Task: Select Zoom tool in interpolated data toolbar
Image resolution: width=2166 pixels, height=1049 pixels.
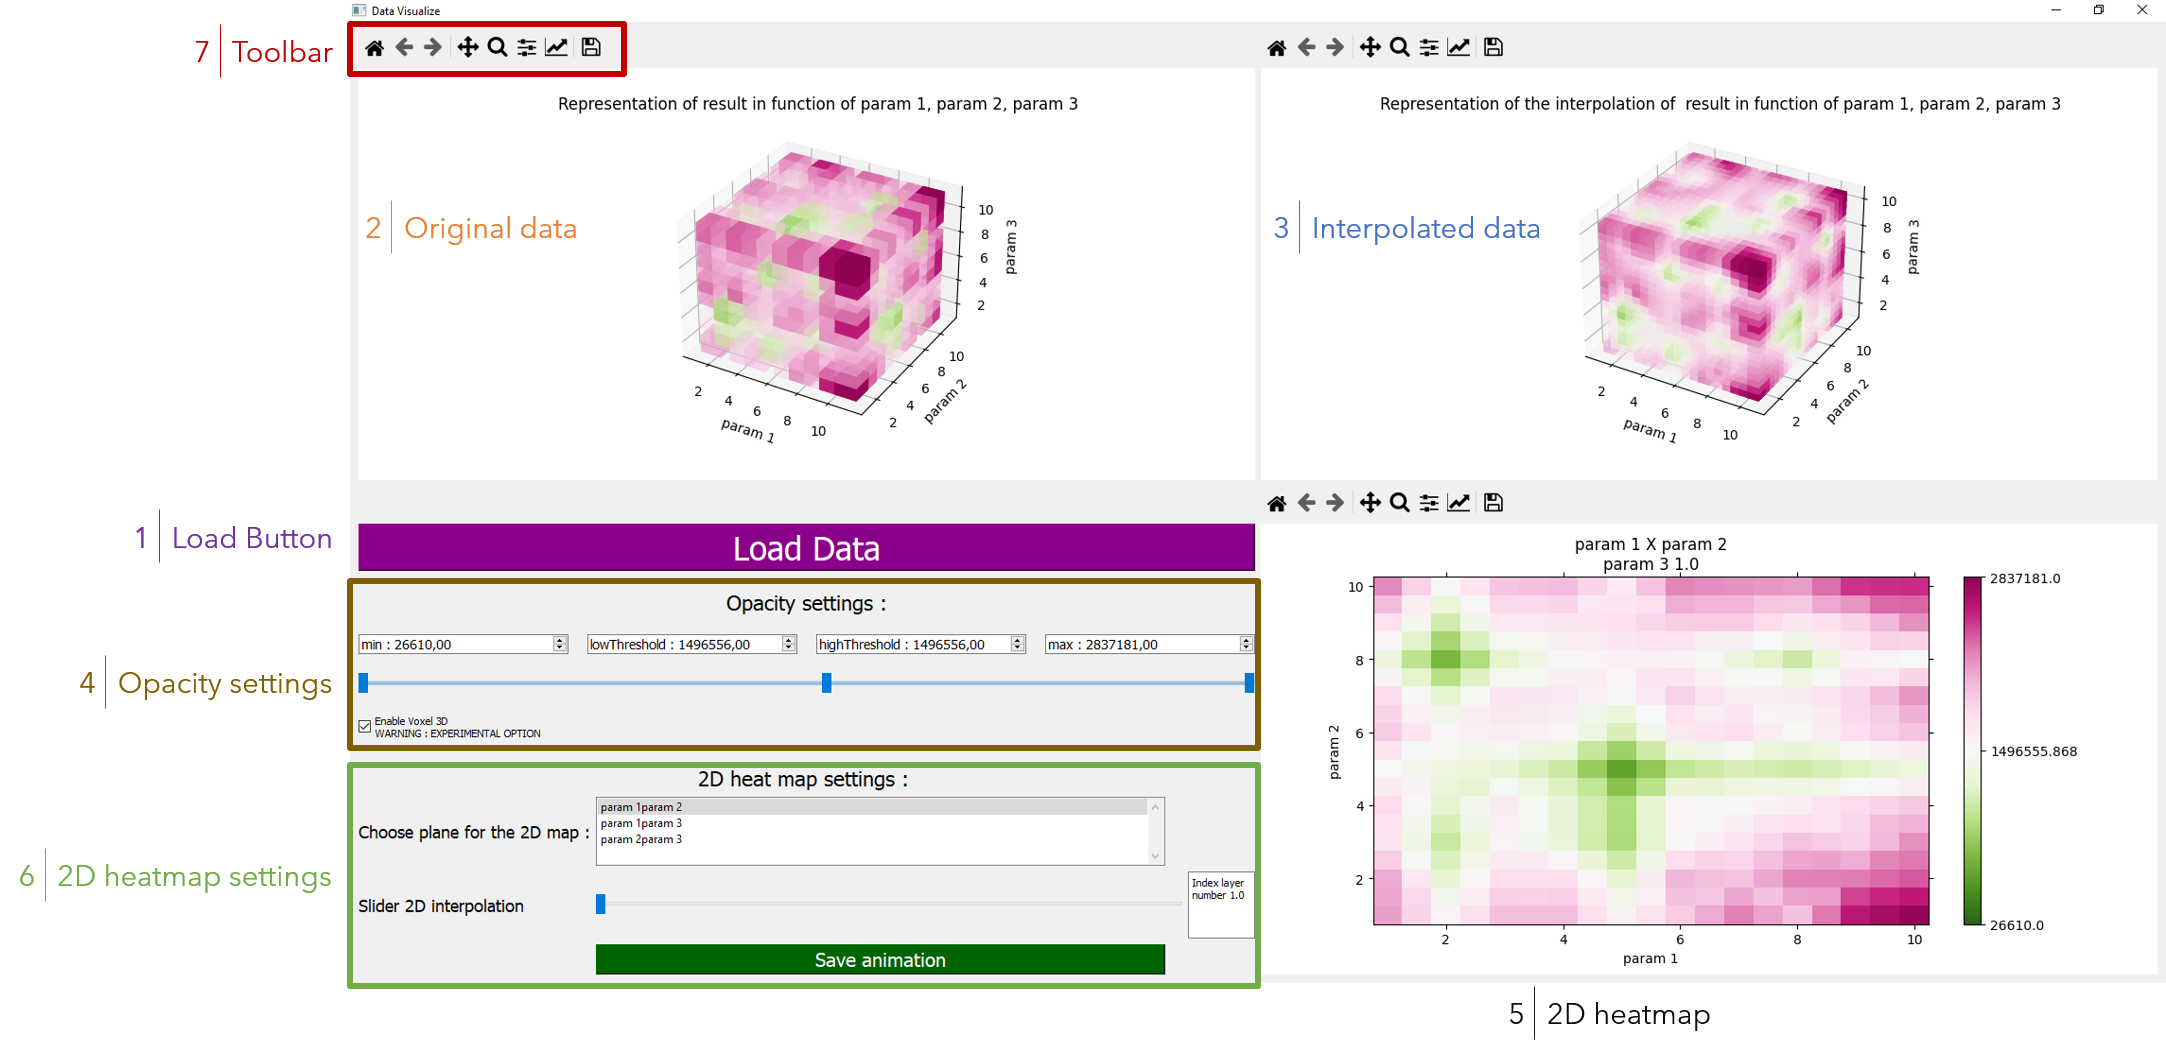Action: 1400,47
